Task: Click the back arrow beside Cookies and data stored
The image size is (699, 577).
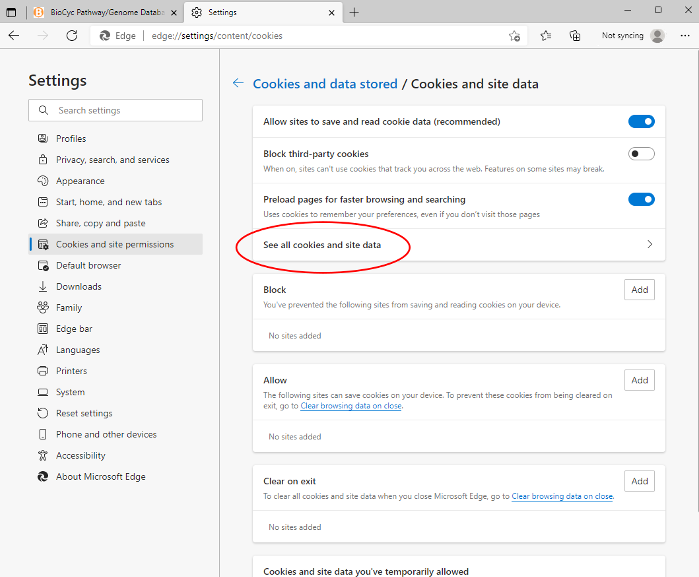Action: [238, 84]
